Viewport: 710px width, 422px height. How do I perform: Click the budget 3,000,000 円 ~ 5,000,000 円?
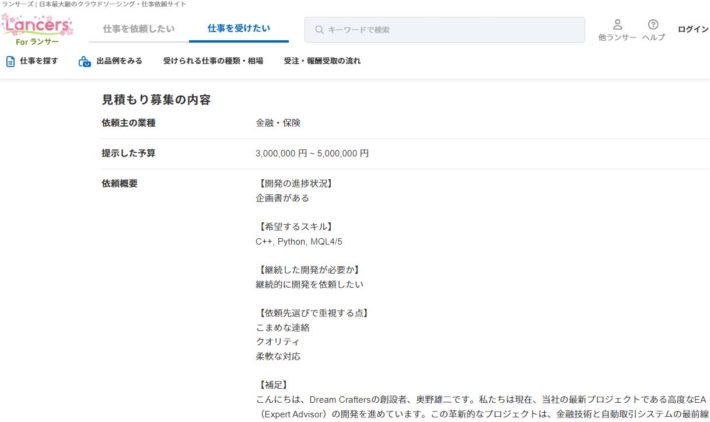[312, 153]
